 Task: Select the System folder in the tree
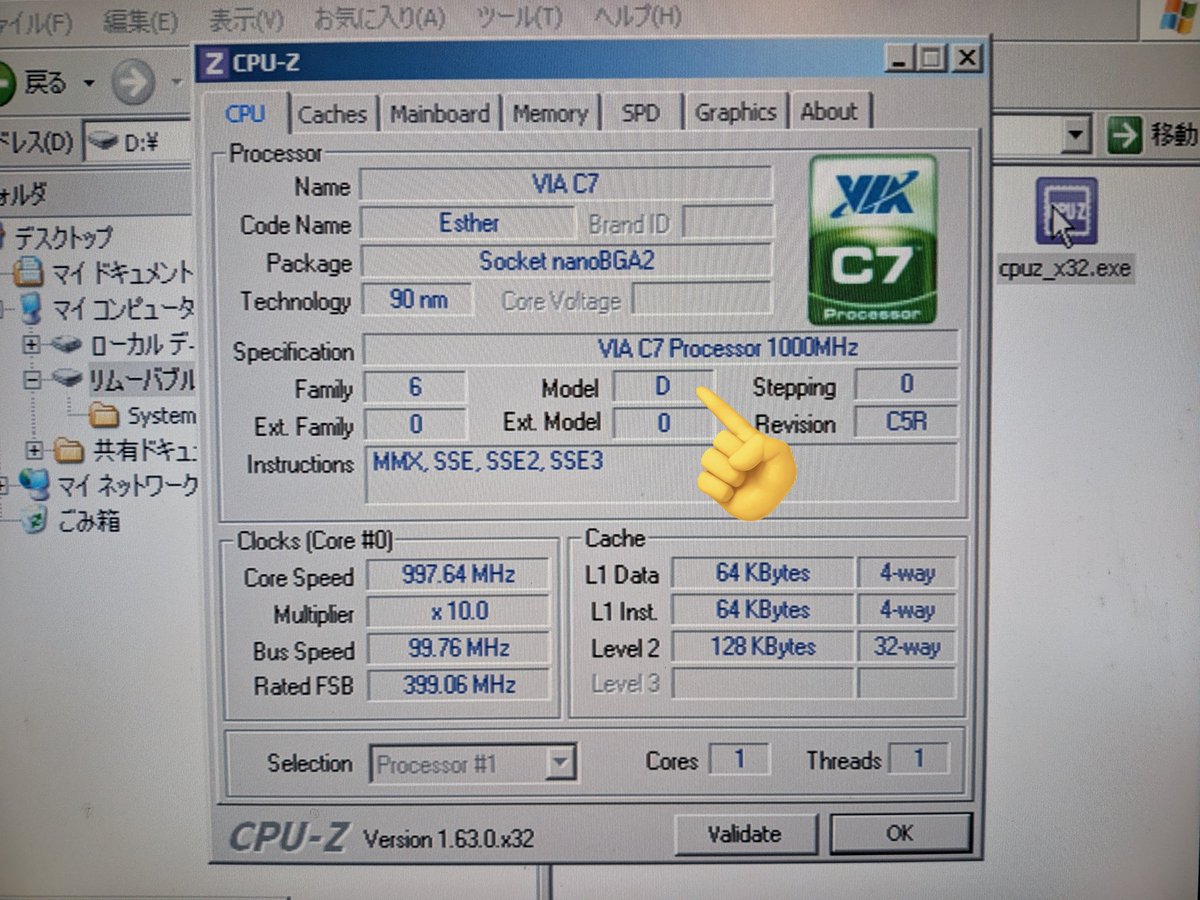coord(161,415)
